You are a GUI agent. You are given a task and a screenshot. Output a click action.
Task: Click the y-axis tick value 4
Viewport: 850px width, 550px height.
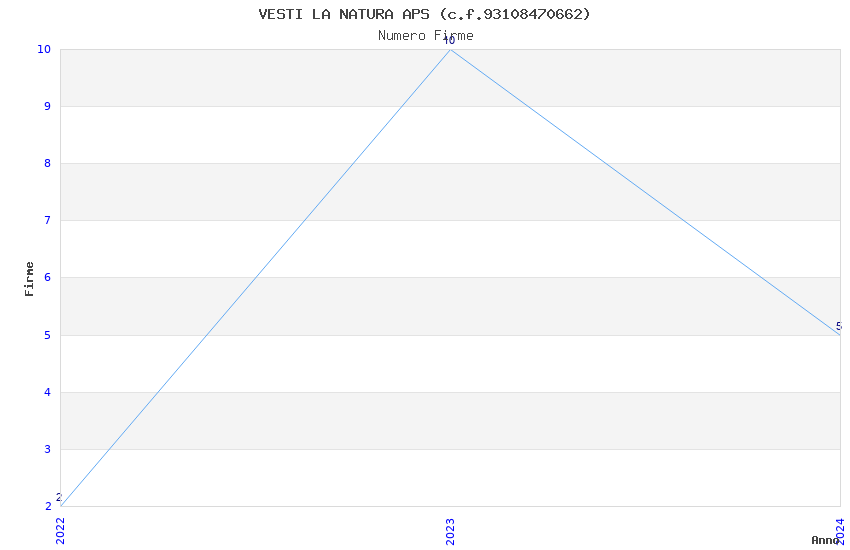48,392
